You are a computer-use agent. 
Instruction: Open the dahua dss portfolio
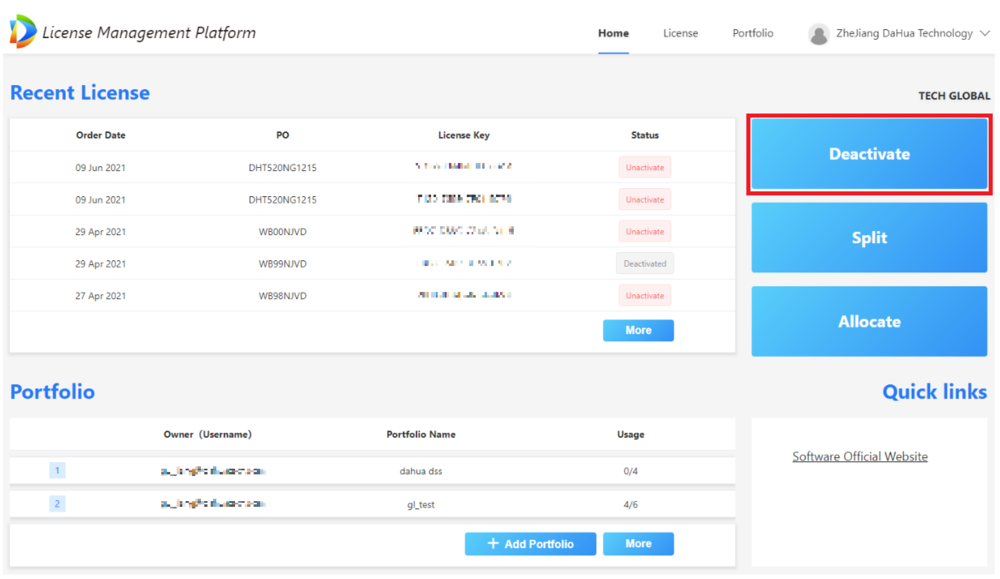point(420,471)
